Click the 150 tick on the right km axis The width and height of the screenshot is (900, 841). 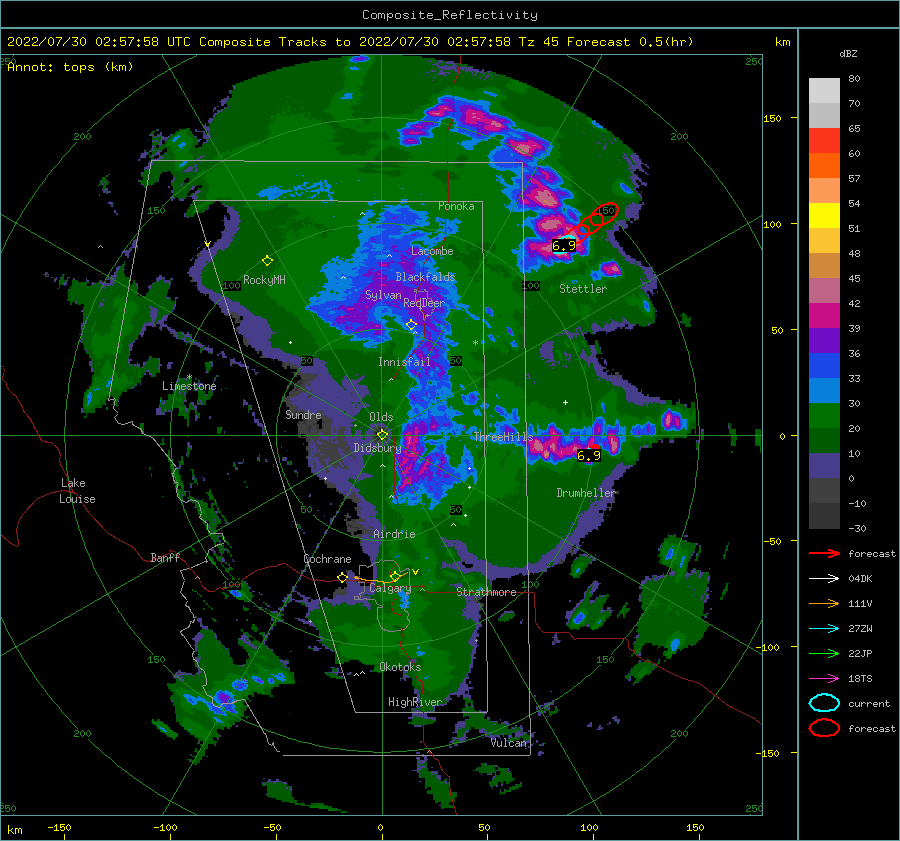click(772, 118)
